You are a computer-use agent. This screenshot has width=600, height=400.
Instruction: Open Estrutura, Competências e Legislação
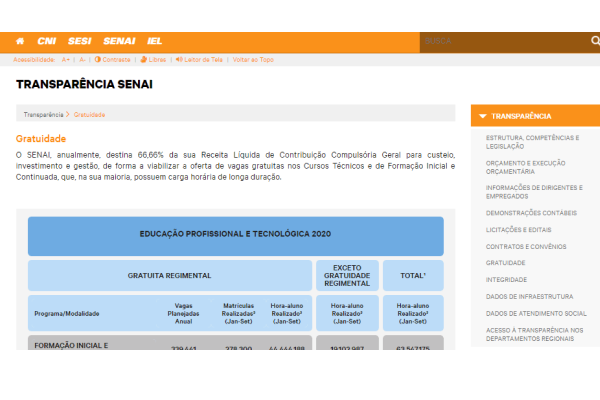point(532,142)
